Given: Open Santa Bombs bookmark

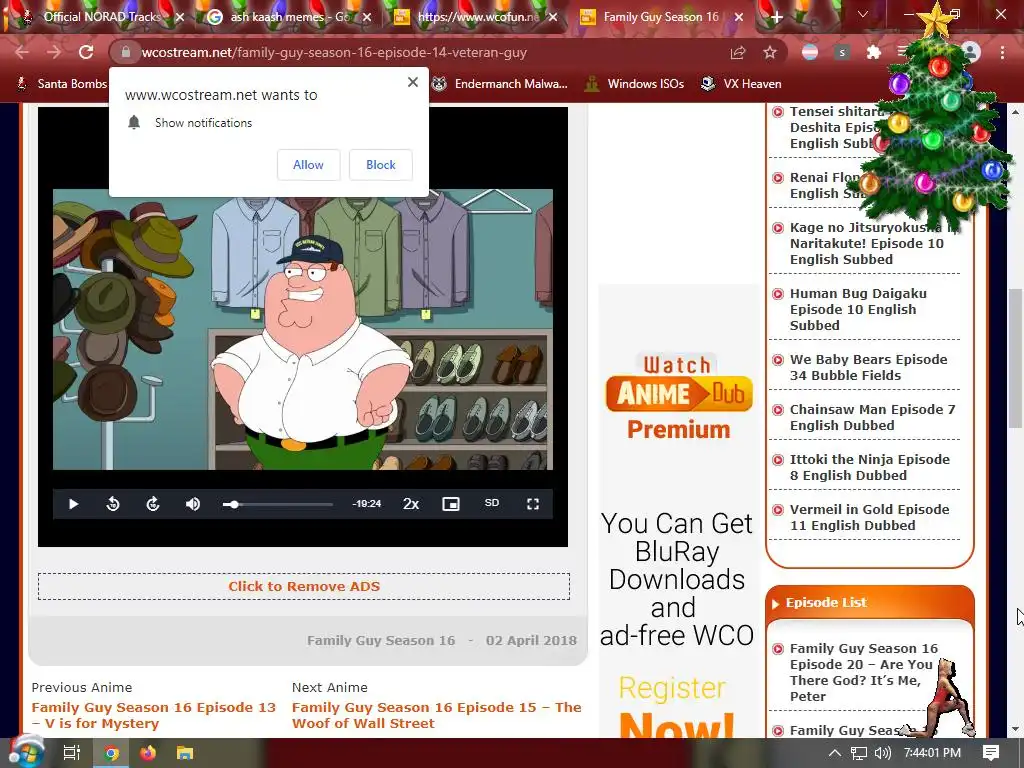Looking at the screenshot, I should click(x=61, y=84).
